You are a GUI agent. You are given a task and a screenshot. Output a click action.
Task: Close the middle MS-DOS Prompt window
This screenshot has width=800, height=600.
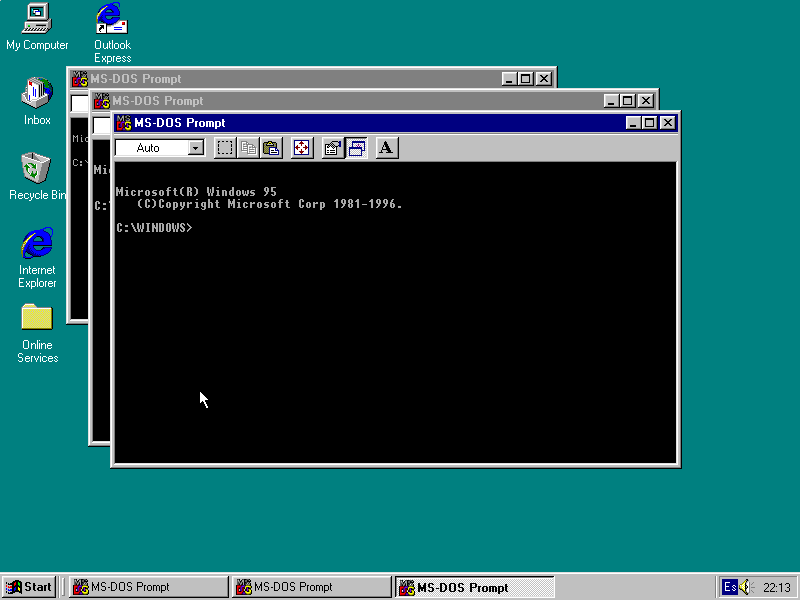(x=646, y=101)
